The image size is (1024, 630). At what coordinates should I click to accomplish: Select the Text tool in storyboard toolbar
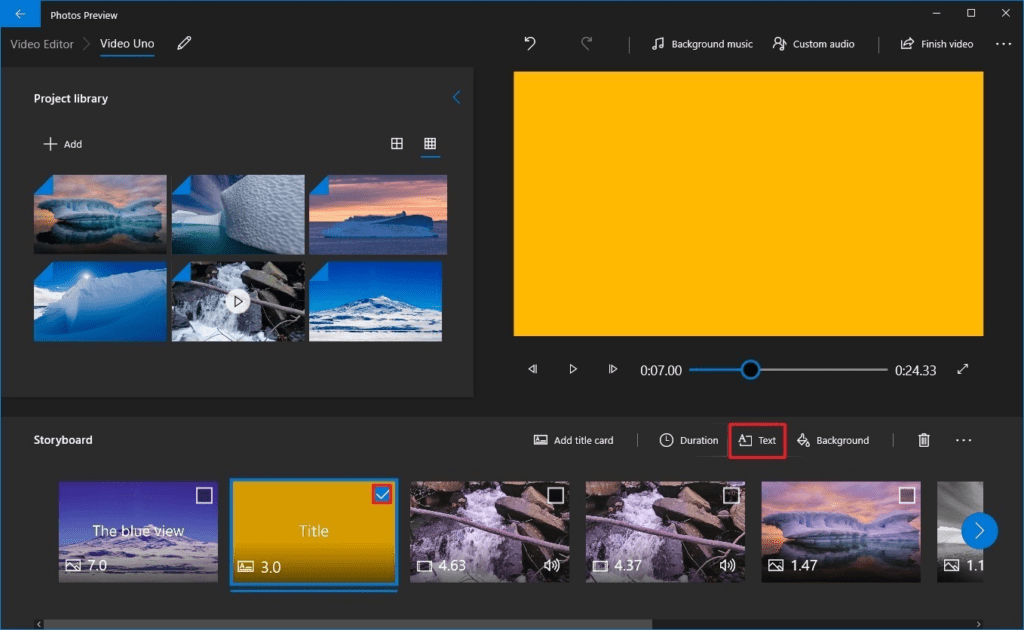757,440
